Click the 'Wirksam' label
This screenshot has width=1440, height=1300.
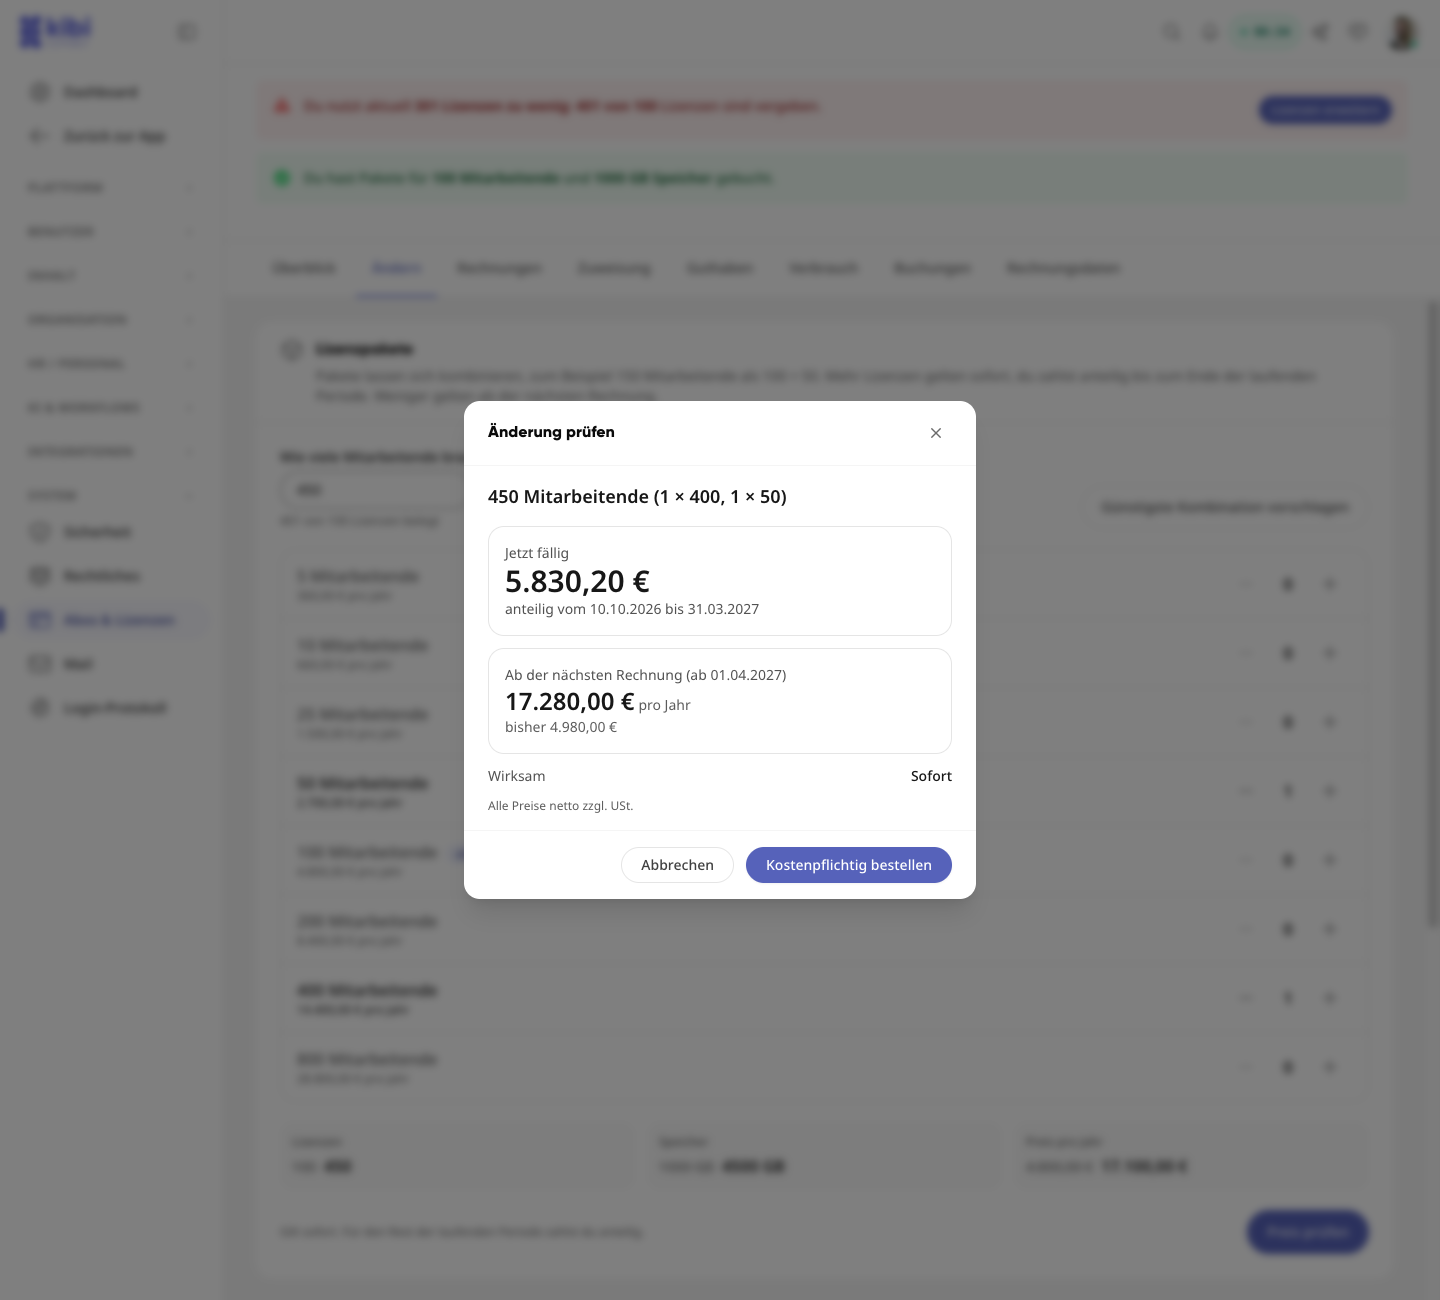pyautogui.click(x=517, y=776)
